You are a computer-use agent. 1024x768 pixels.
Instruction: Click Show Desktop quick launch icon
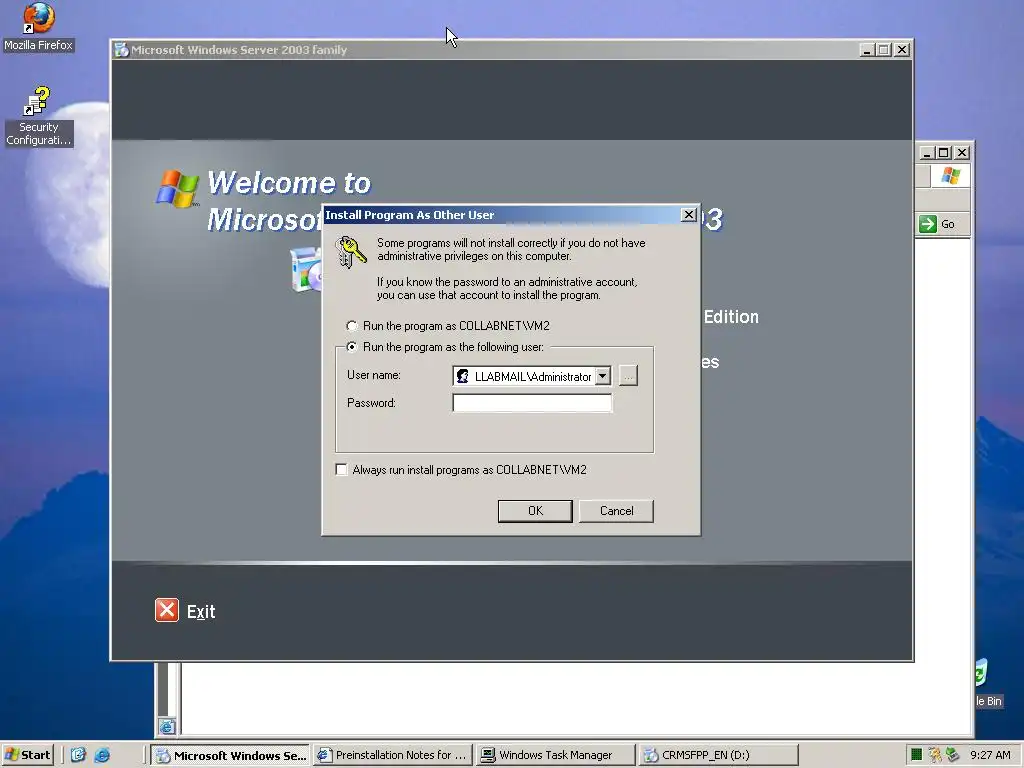coord(78,755)
